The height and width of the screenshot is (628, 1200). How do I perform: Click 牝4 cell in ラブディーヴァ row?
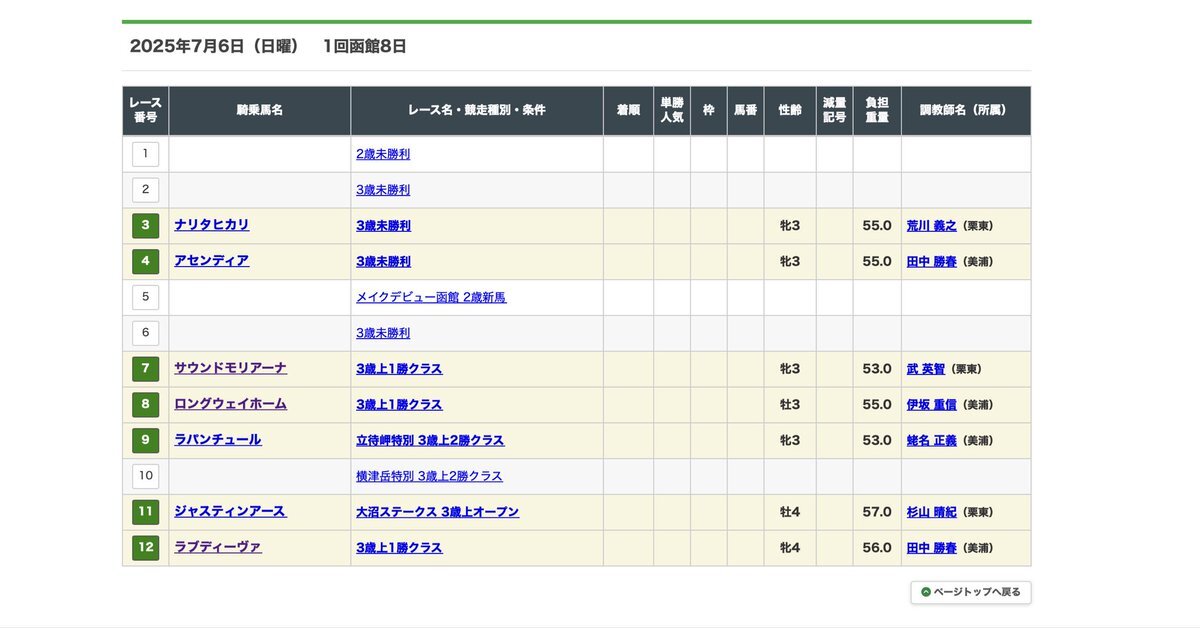790,548
